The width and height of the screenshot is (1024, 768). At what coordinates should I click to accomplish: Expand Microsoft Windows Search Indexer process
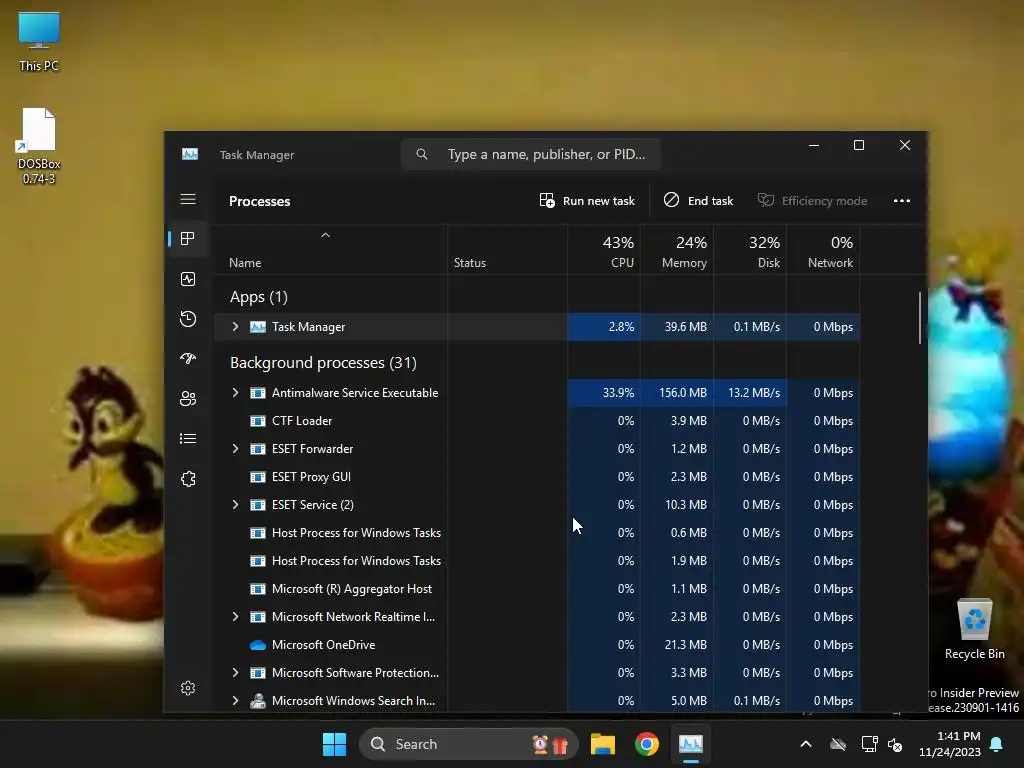click(x=235, y=701)
